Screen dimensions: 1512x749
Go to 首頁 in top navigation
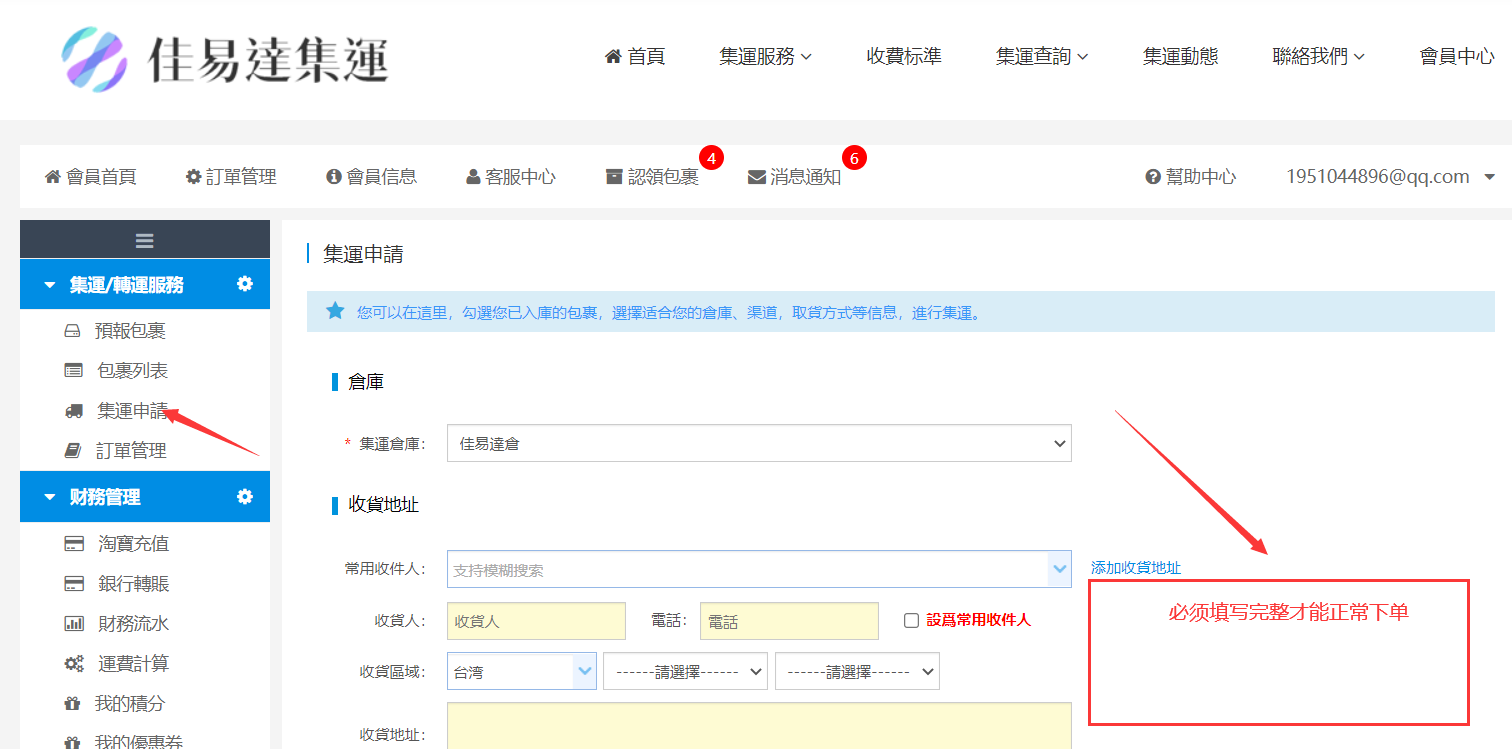click(x=646, y=57)
